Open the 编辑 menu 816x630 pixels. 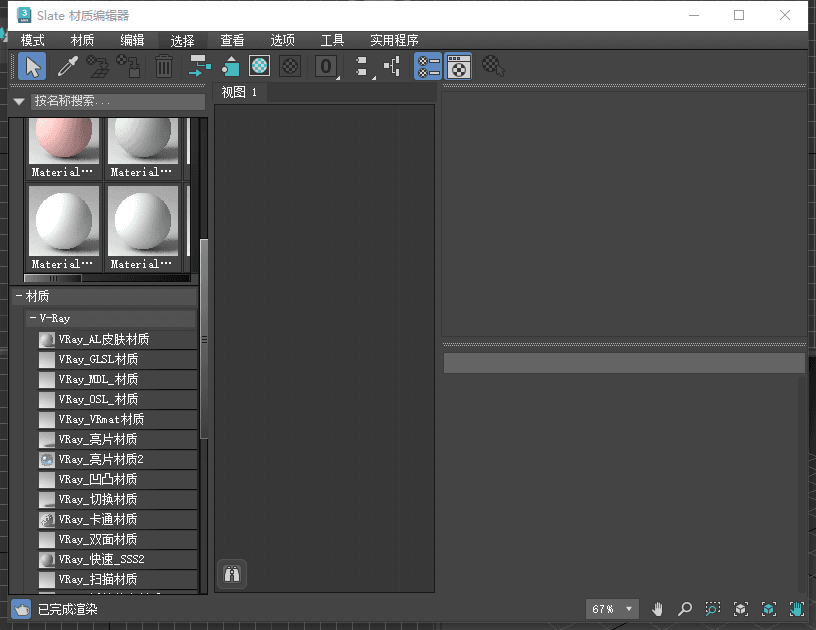click(132, 40)
